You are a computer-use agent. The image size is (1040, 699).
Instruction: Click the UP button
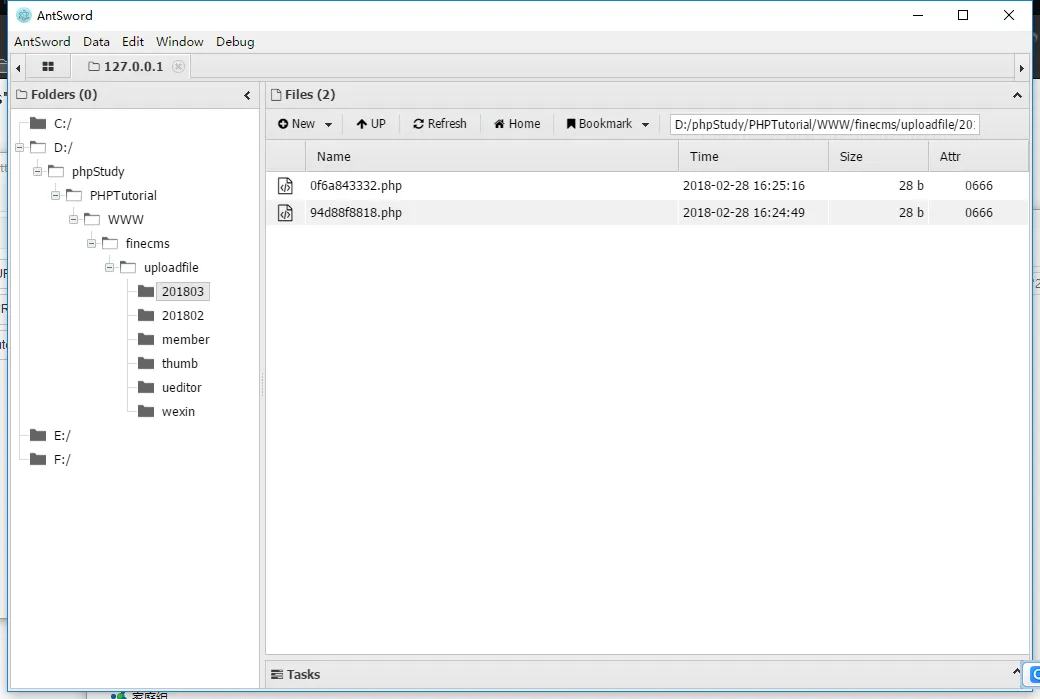[x=371, y=123]
